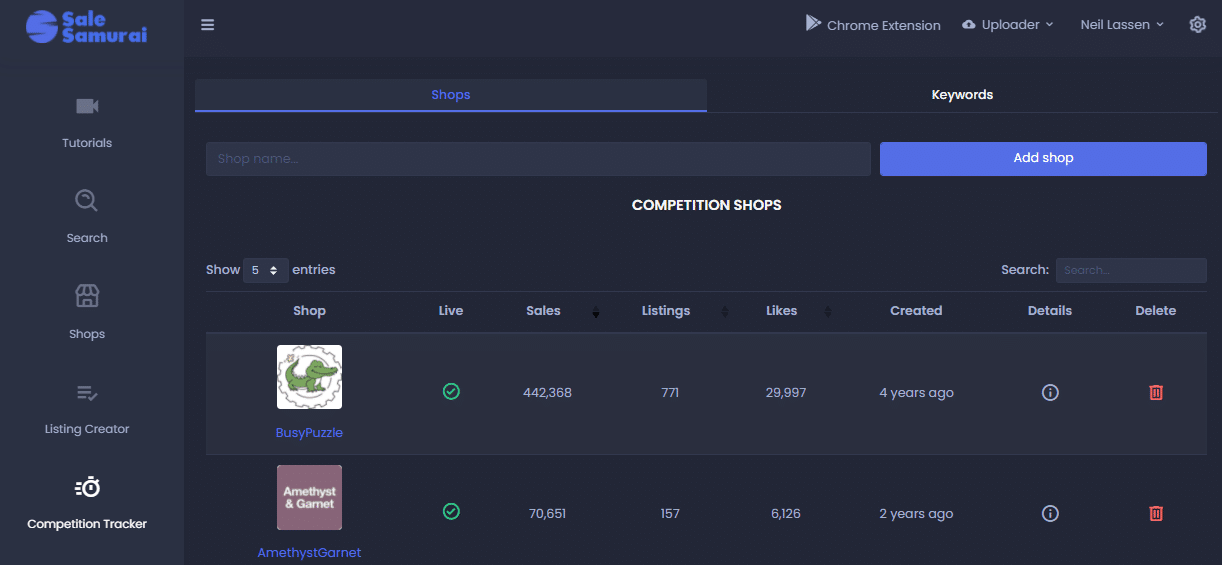Go to Shops storefront icon in sidebar
This screenshot has height=565, width=1222.
click(87, 296)
